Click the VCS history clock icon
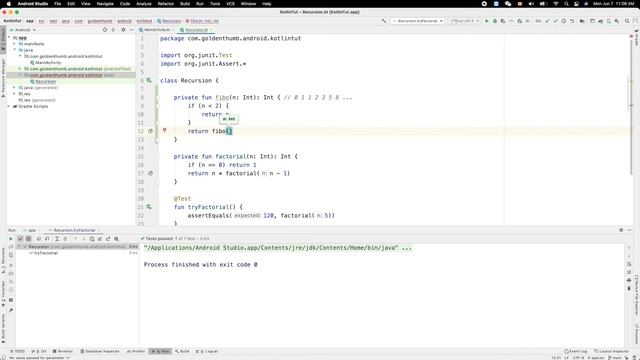640x360 pixels. click(564, 21)
